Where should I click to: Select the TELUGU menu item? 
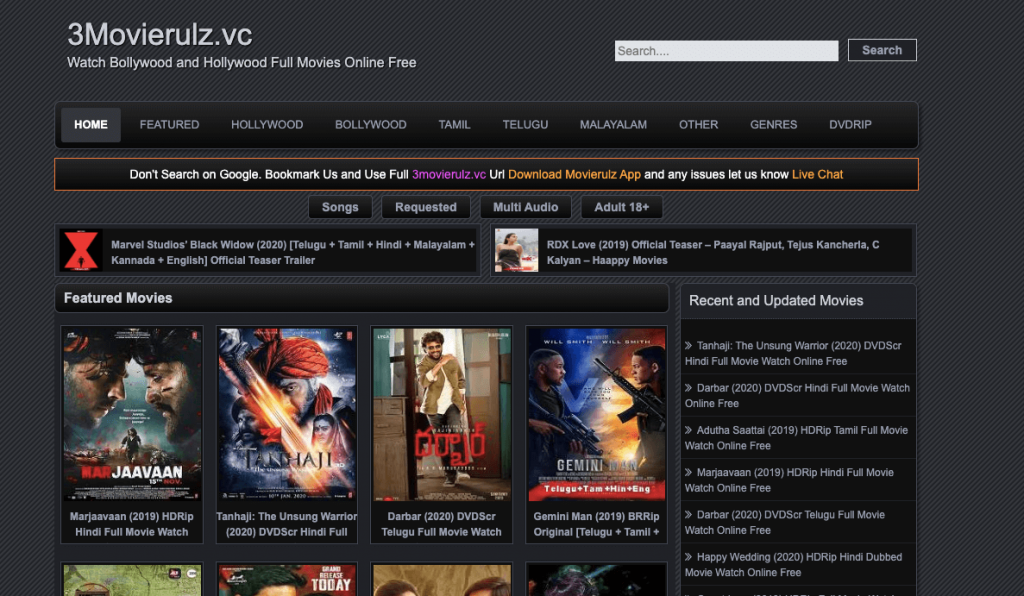click(x=525, y=125)
